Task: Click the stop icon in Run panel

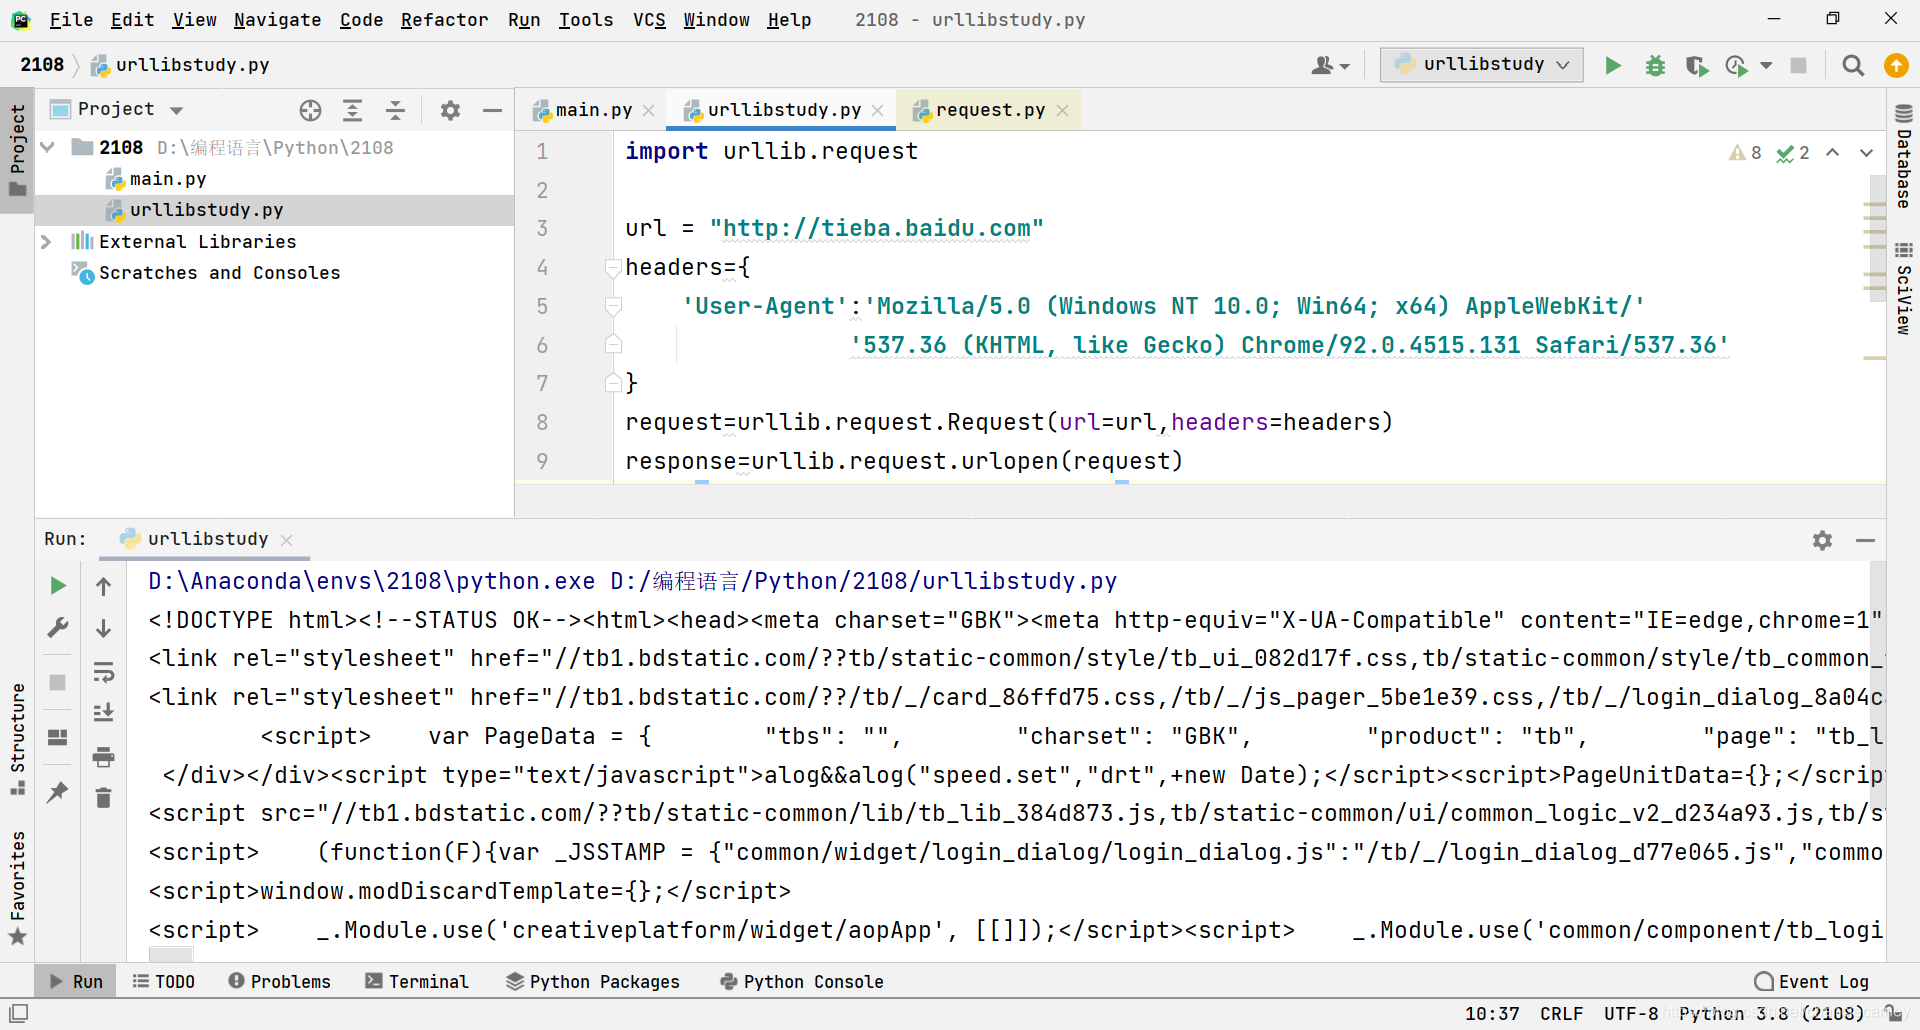Action: point(58,683)
